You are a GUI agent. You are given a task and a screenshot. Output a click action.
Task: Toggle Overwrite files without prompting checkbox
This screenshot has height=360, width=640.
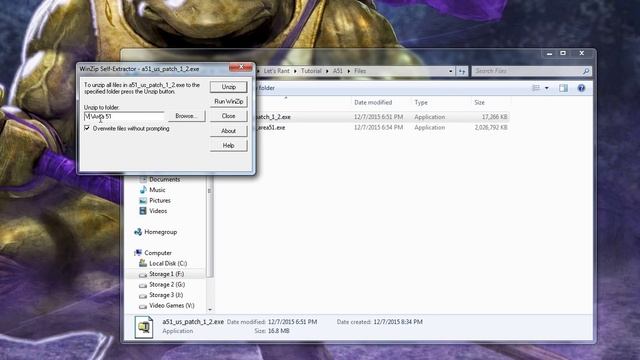87,128
